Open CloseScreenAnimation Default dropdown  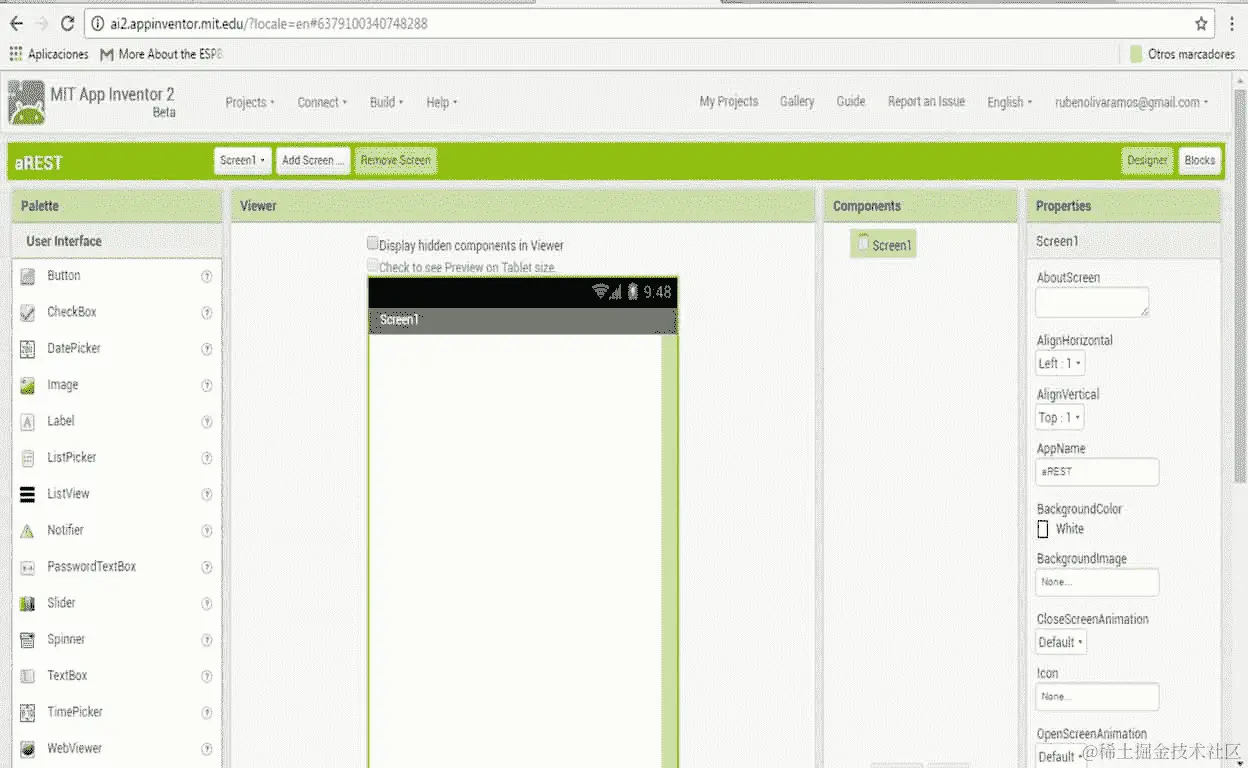1062,642
